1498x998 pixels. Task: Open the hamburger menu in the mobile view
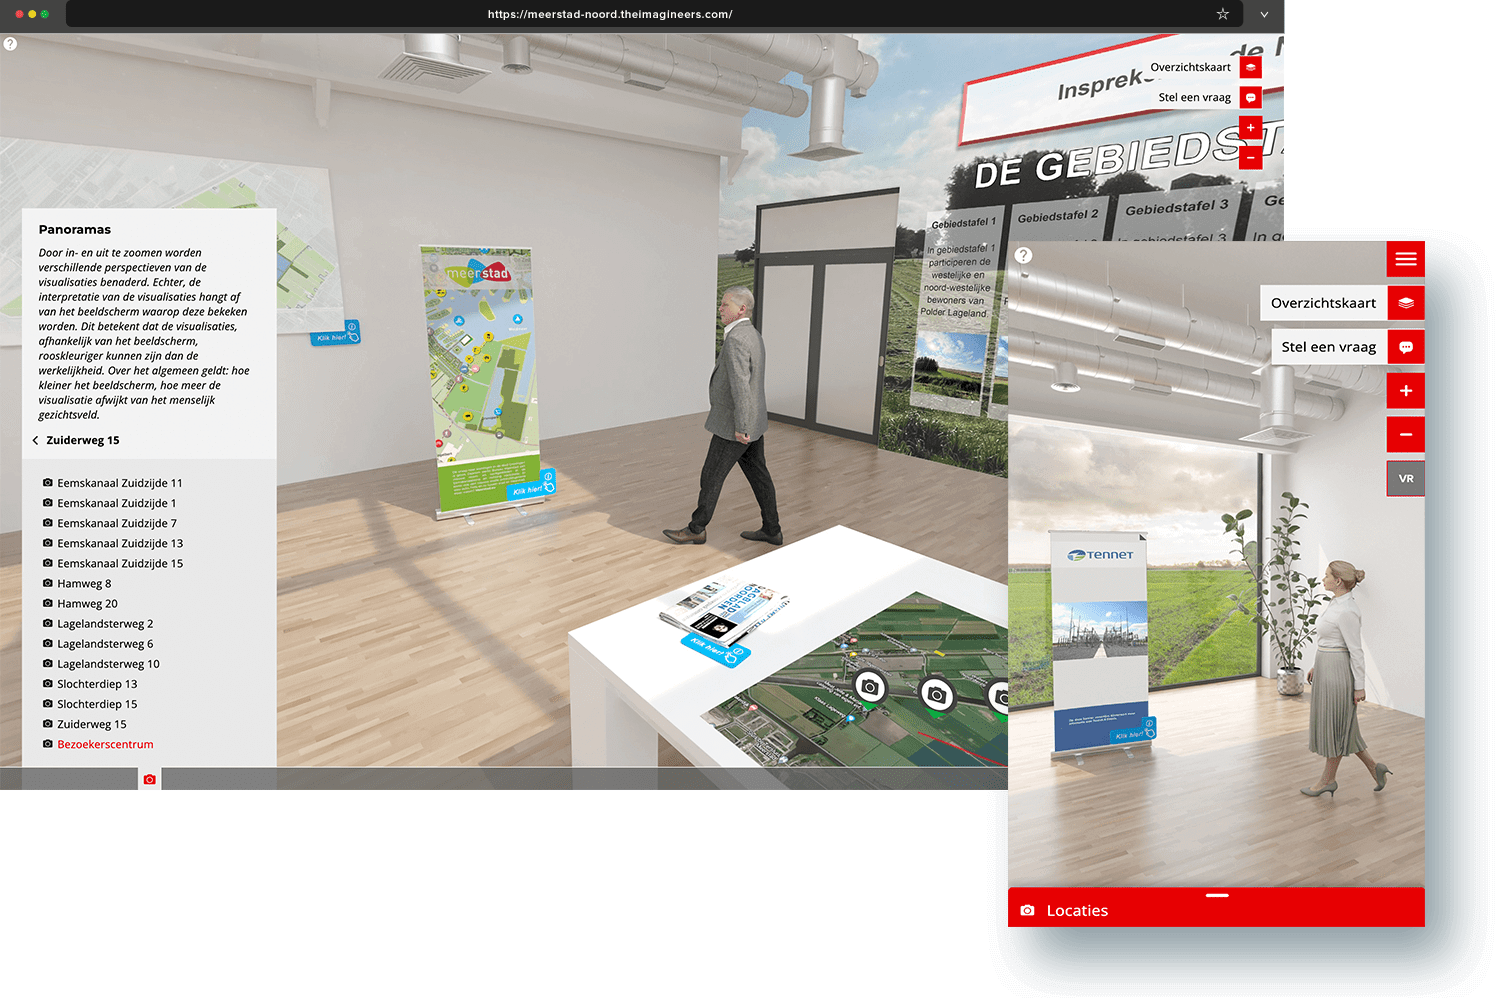pyautogui.click(x=1406, y=258)
